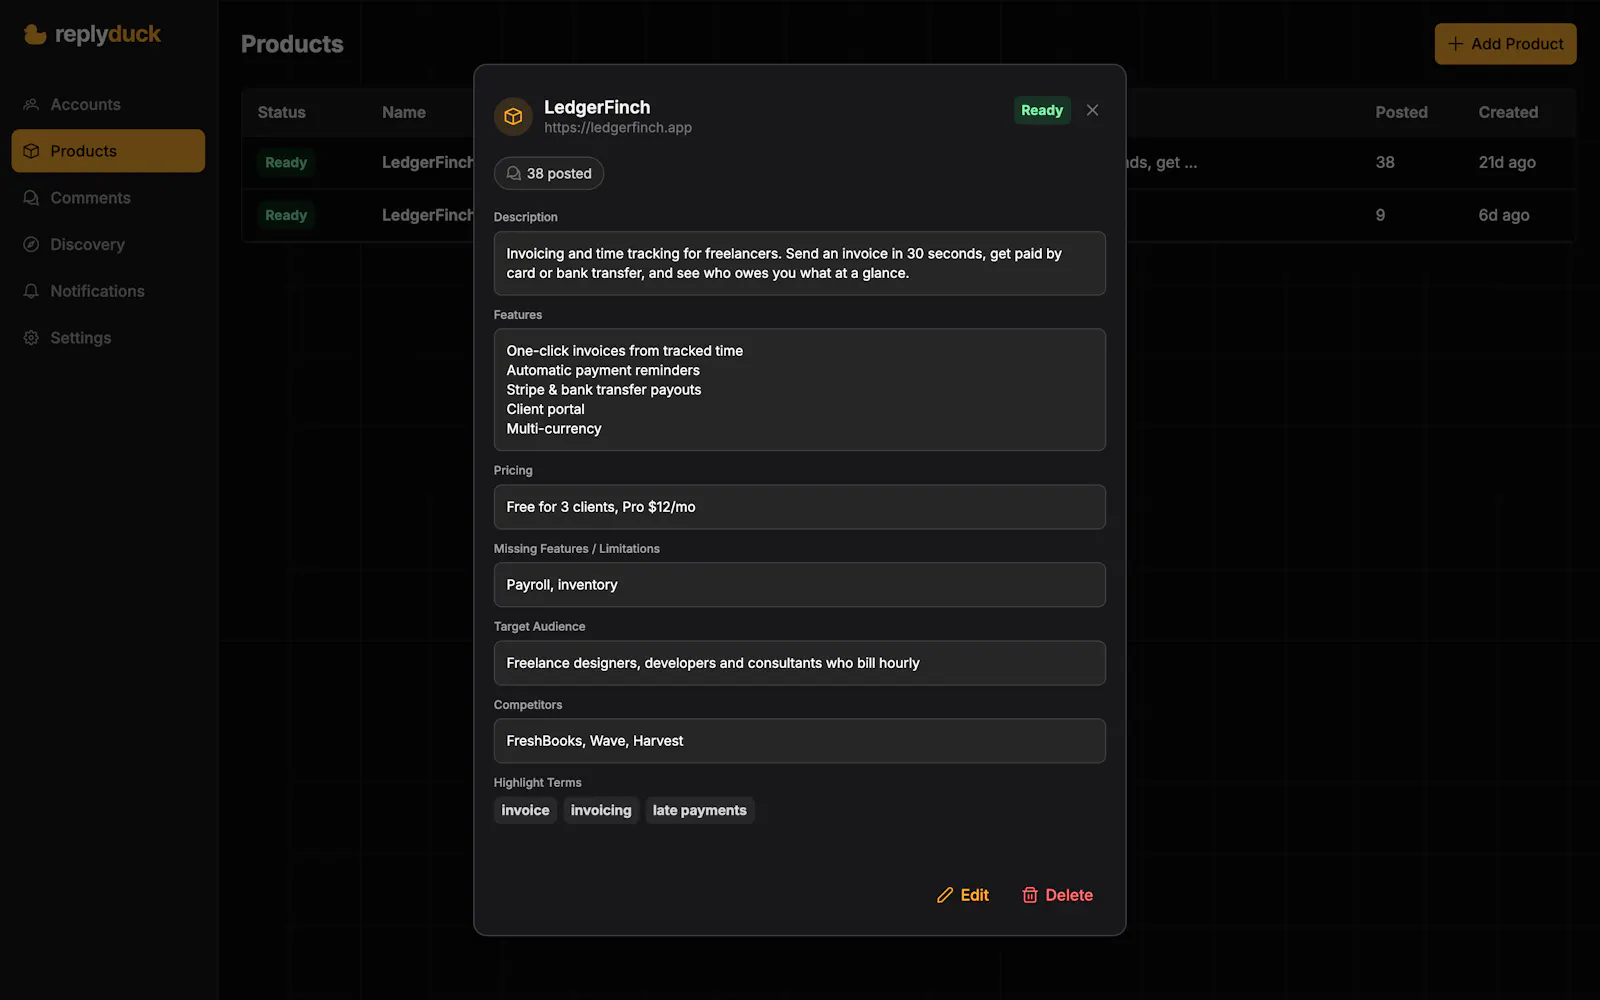Screen dimensions: 1600x1000
Task: Click the Edit button
Action: coord(963,895)
